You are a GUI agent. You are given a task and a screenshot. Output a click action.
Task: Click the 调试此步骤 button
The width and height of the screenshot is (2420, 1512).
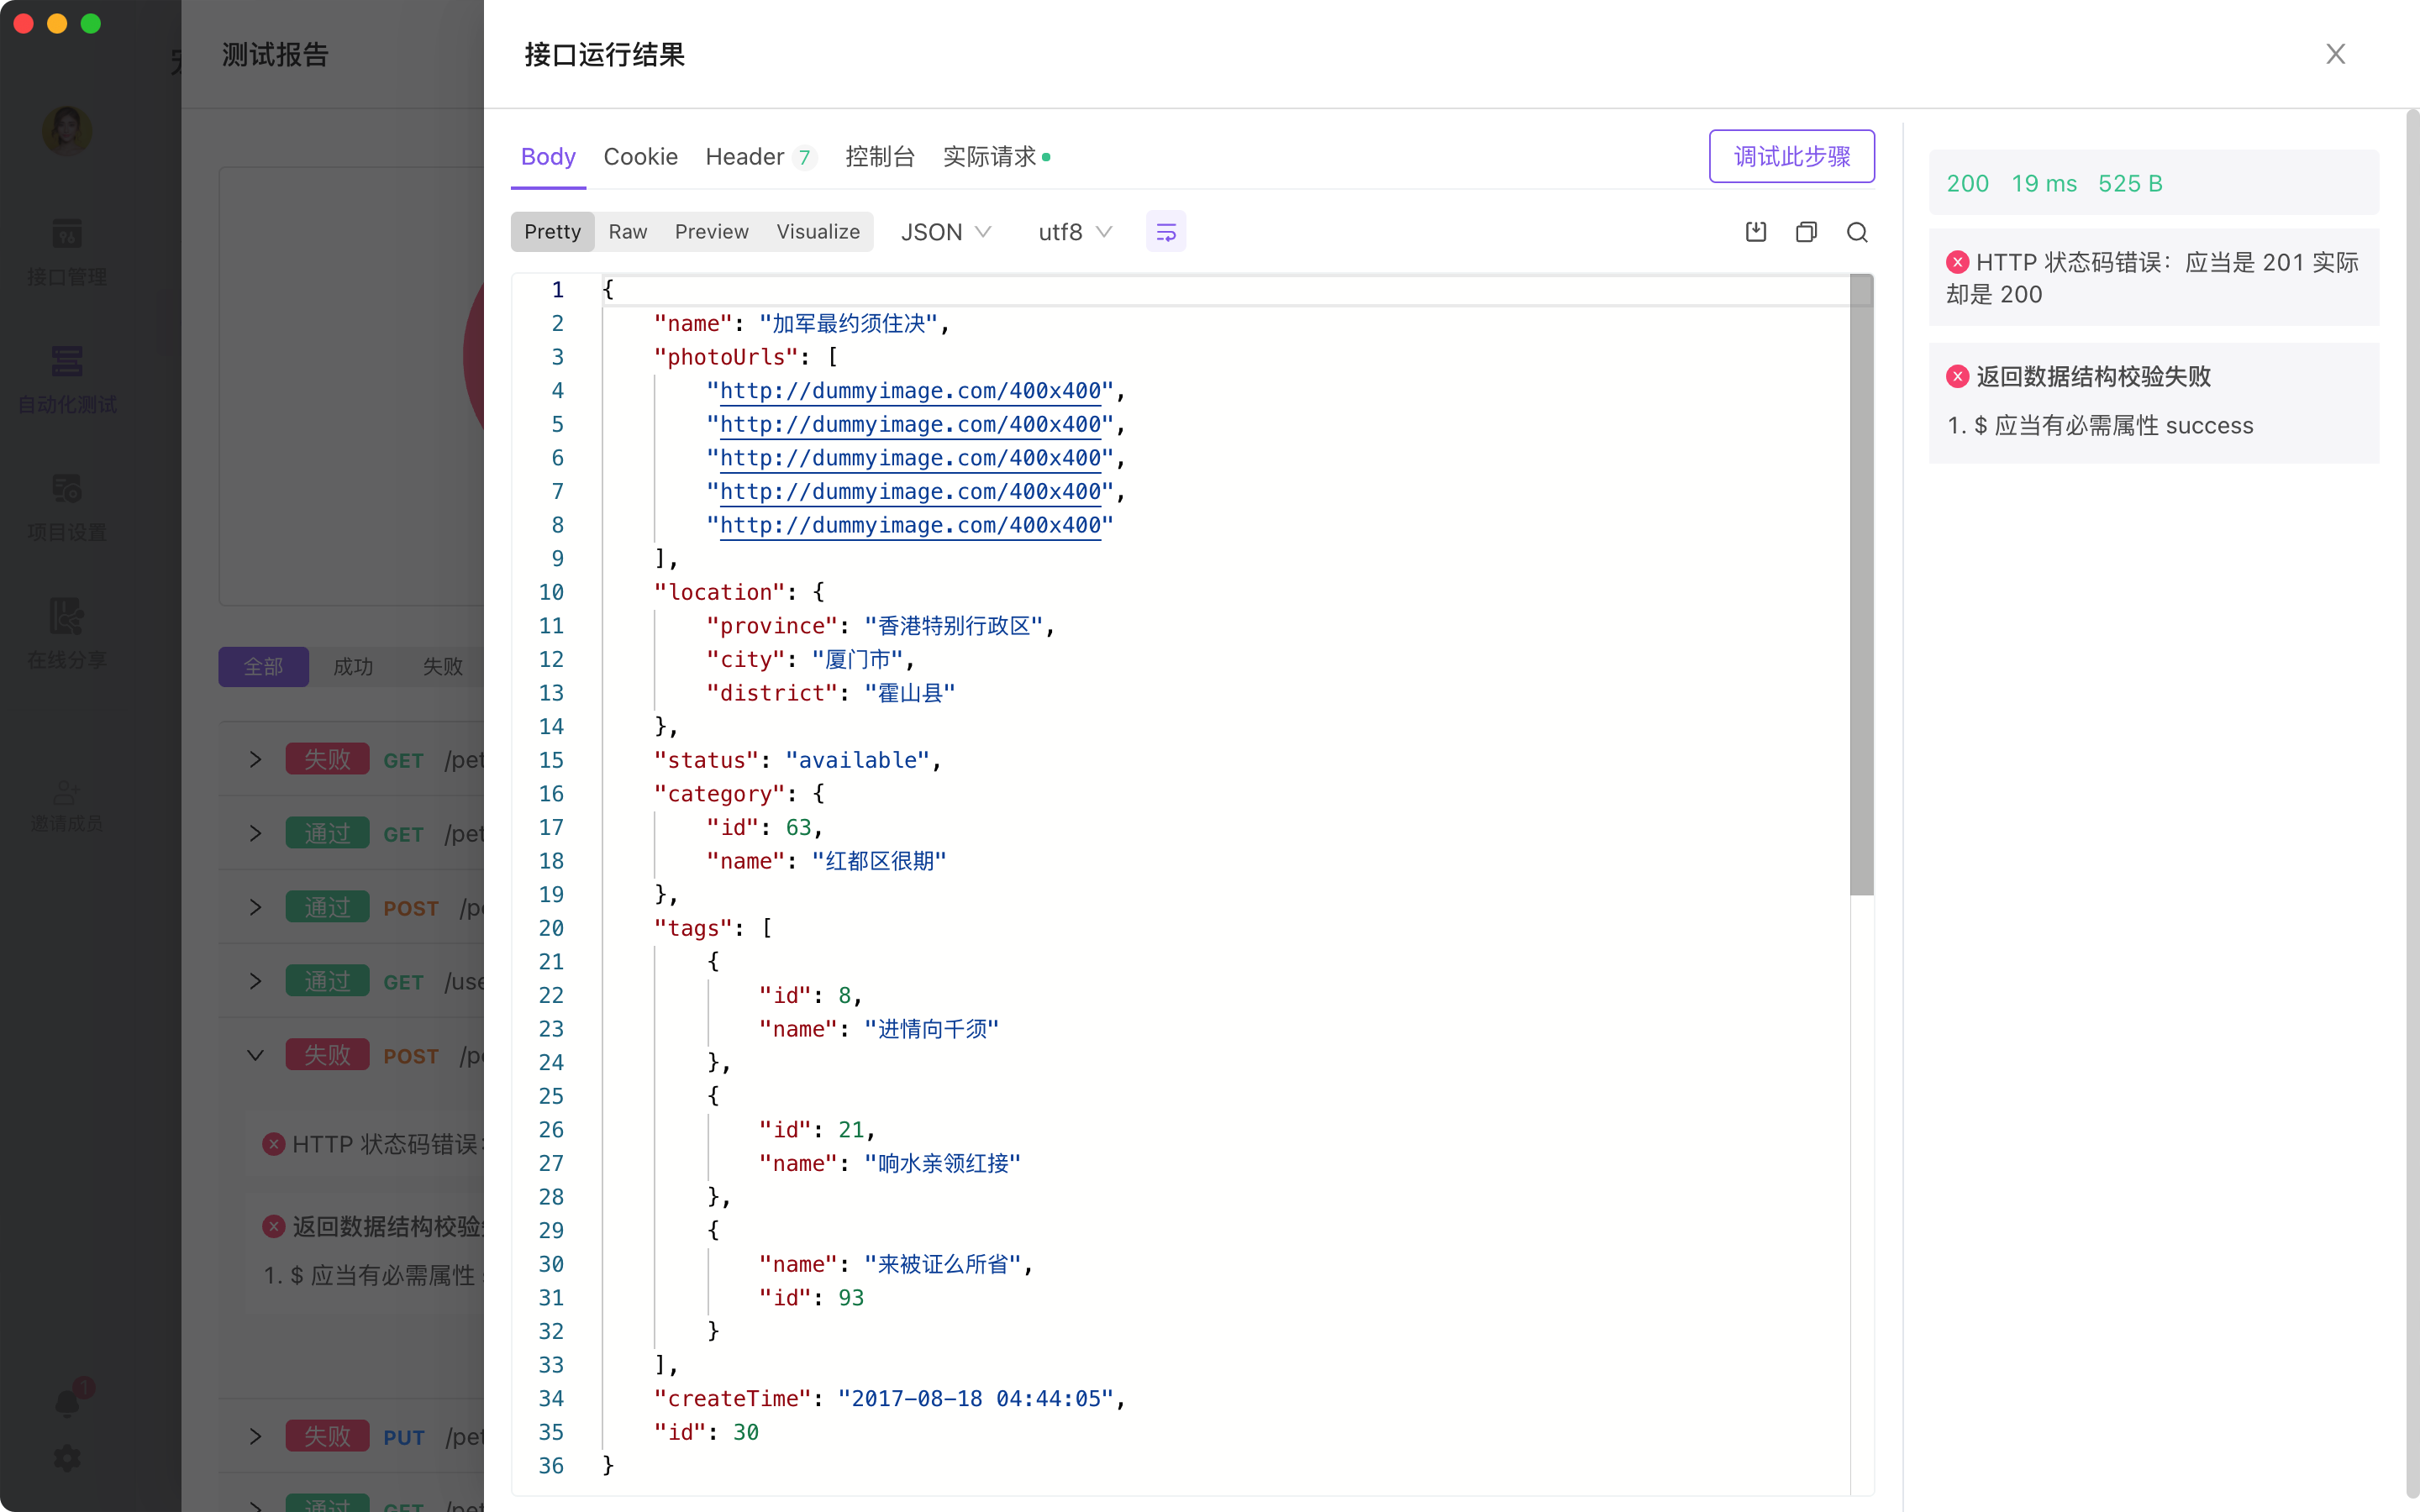1791,157
